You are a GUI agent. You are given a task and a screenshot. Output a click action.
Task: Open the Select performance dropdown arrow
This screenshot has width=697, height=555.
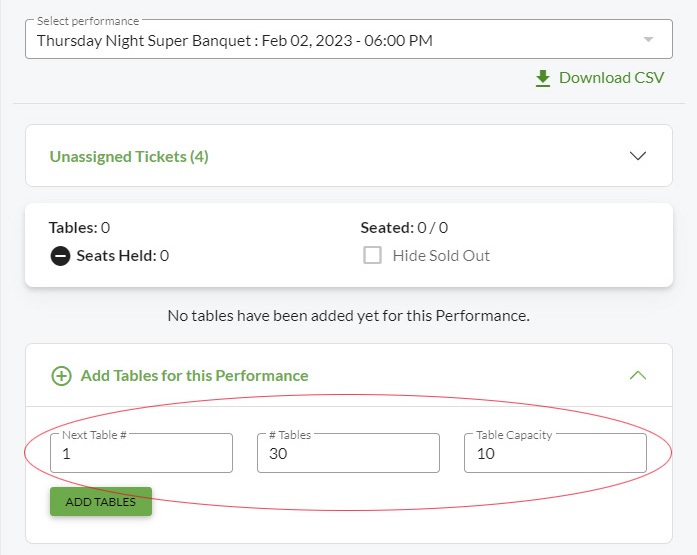(x=649, y=39)
